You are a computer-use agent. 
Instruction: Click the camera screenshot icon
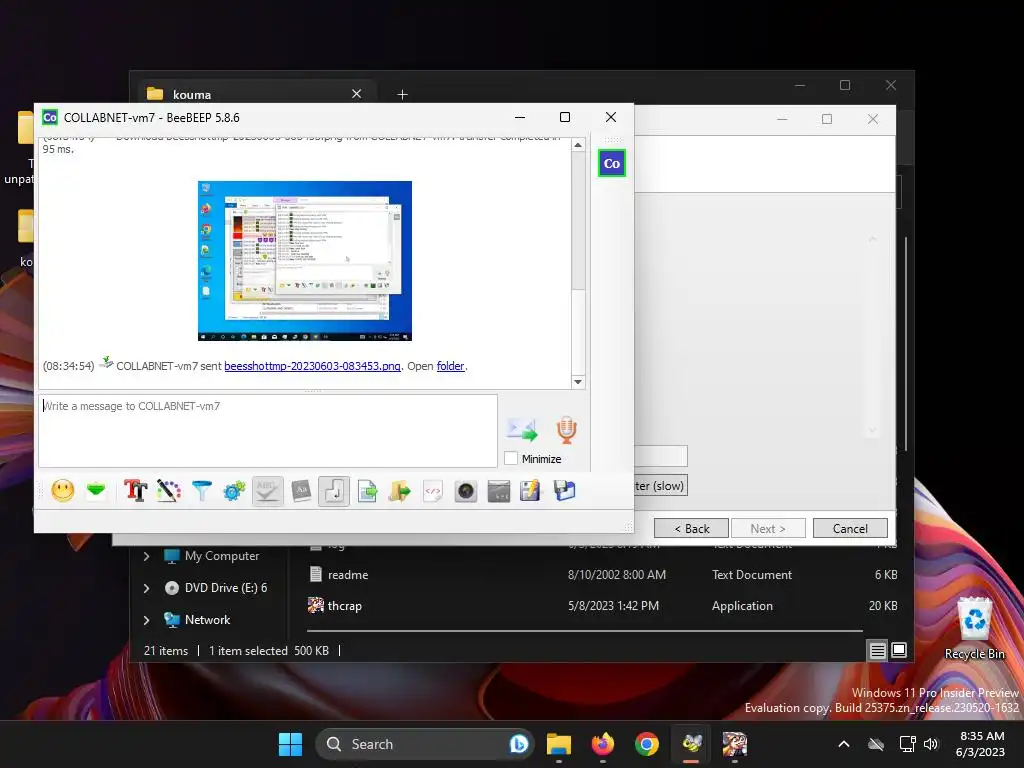click(466, 491)
